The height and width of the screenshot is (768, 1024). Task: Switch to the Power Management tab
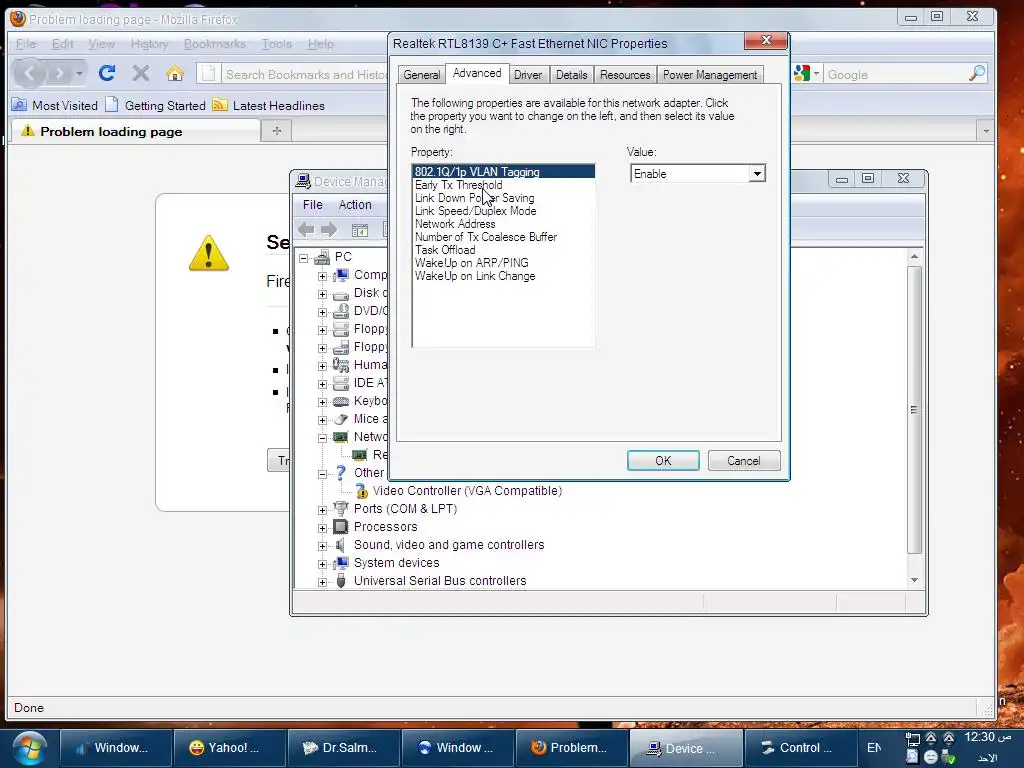pos(710,74)
